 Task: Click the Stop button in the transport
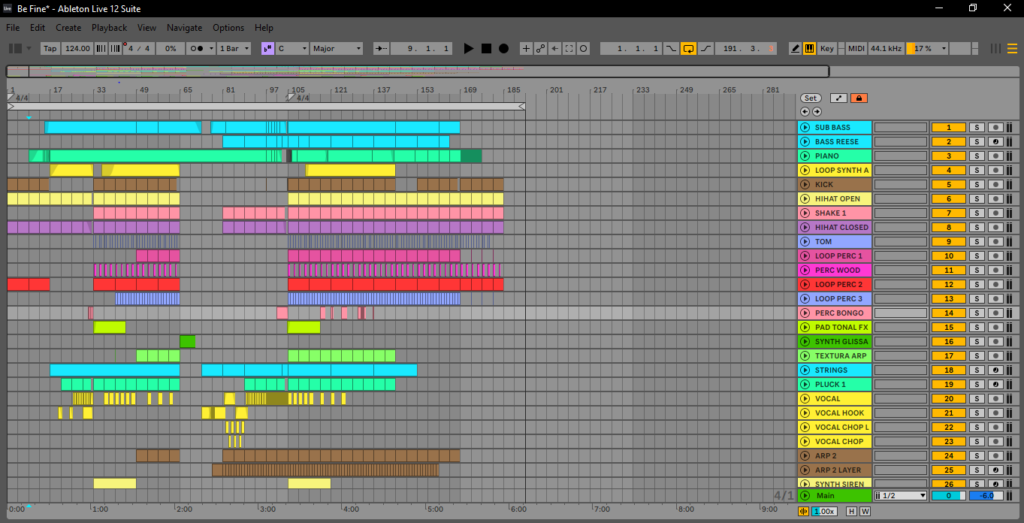[x=486, y=48]
